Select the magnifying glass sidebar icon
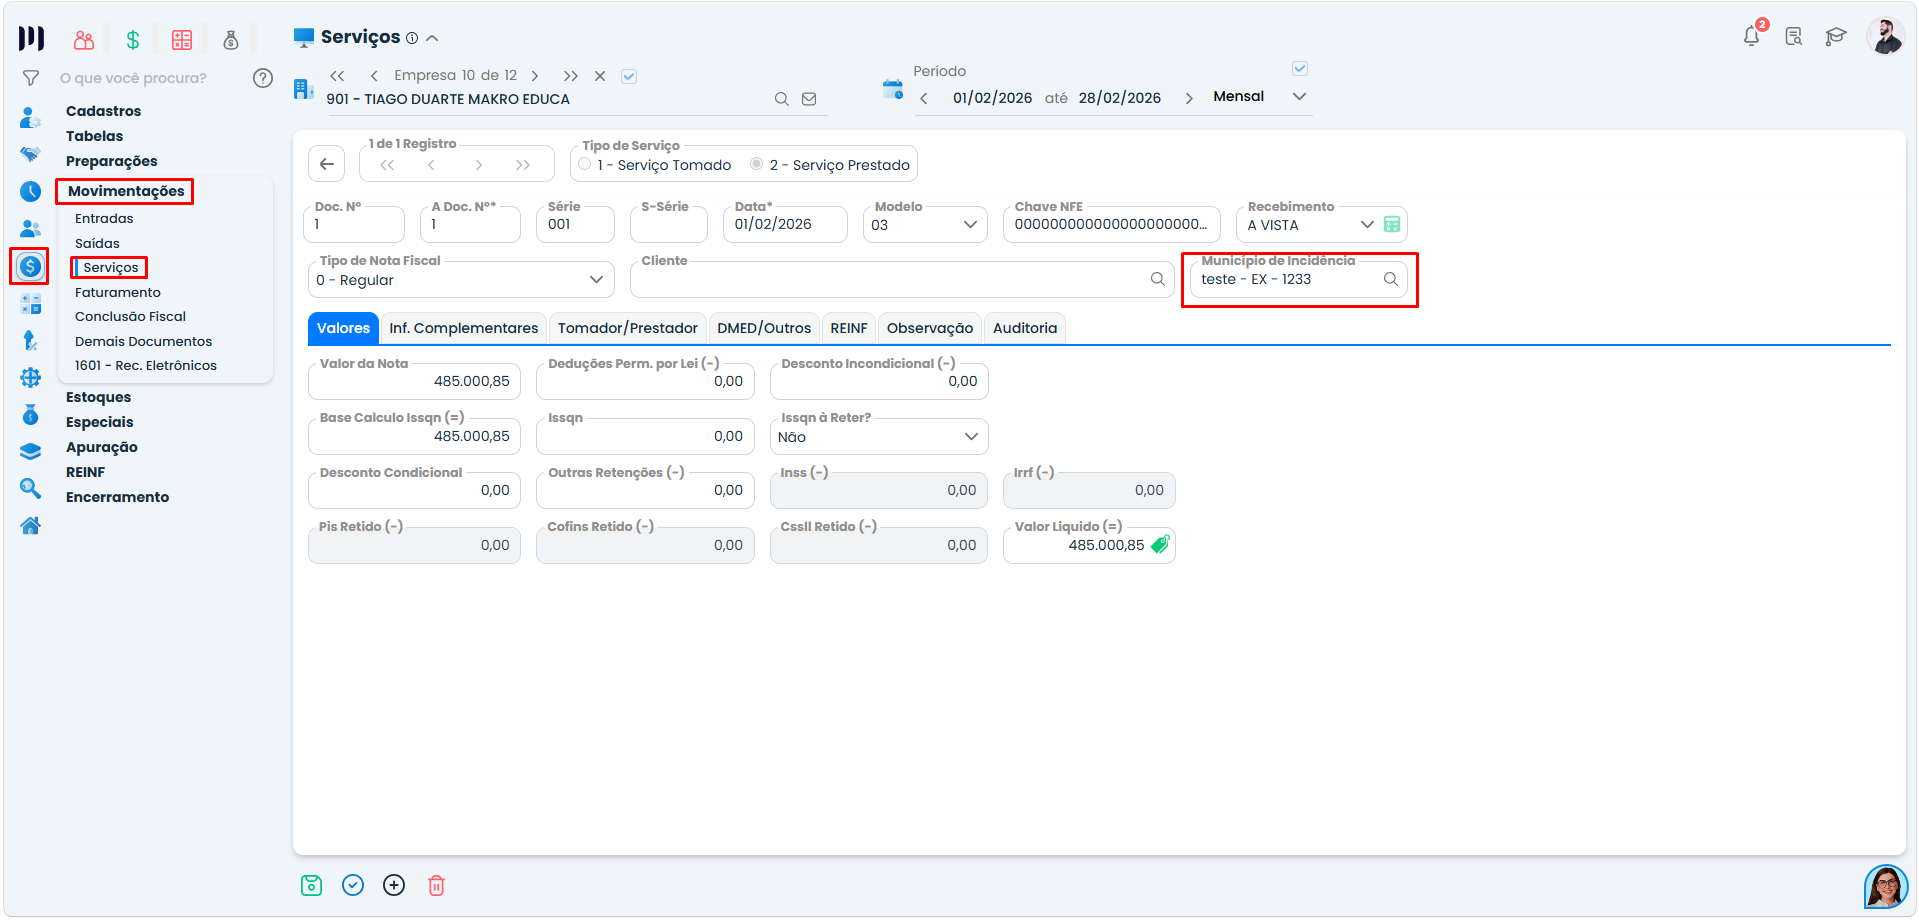This screenshot has width=1919, height=920. [31, 488]
